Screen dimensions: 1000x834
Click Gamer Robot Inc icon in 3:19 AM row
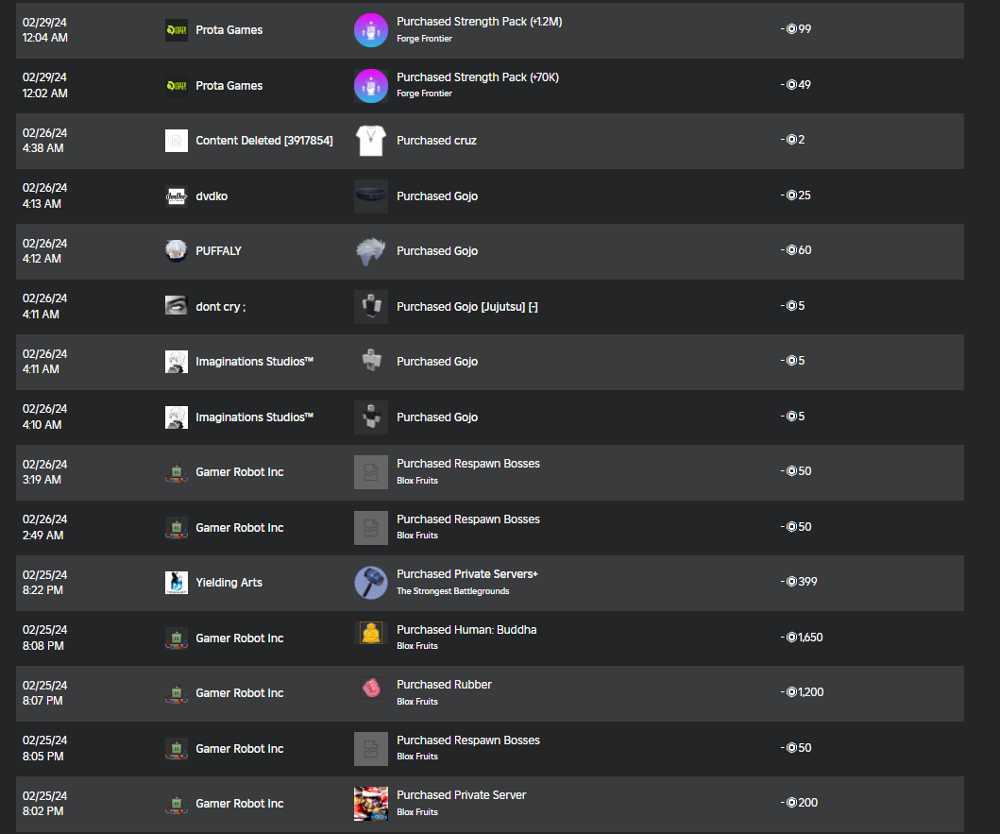point(176,472)
